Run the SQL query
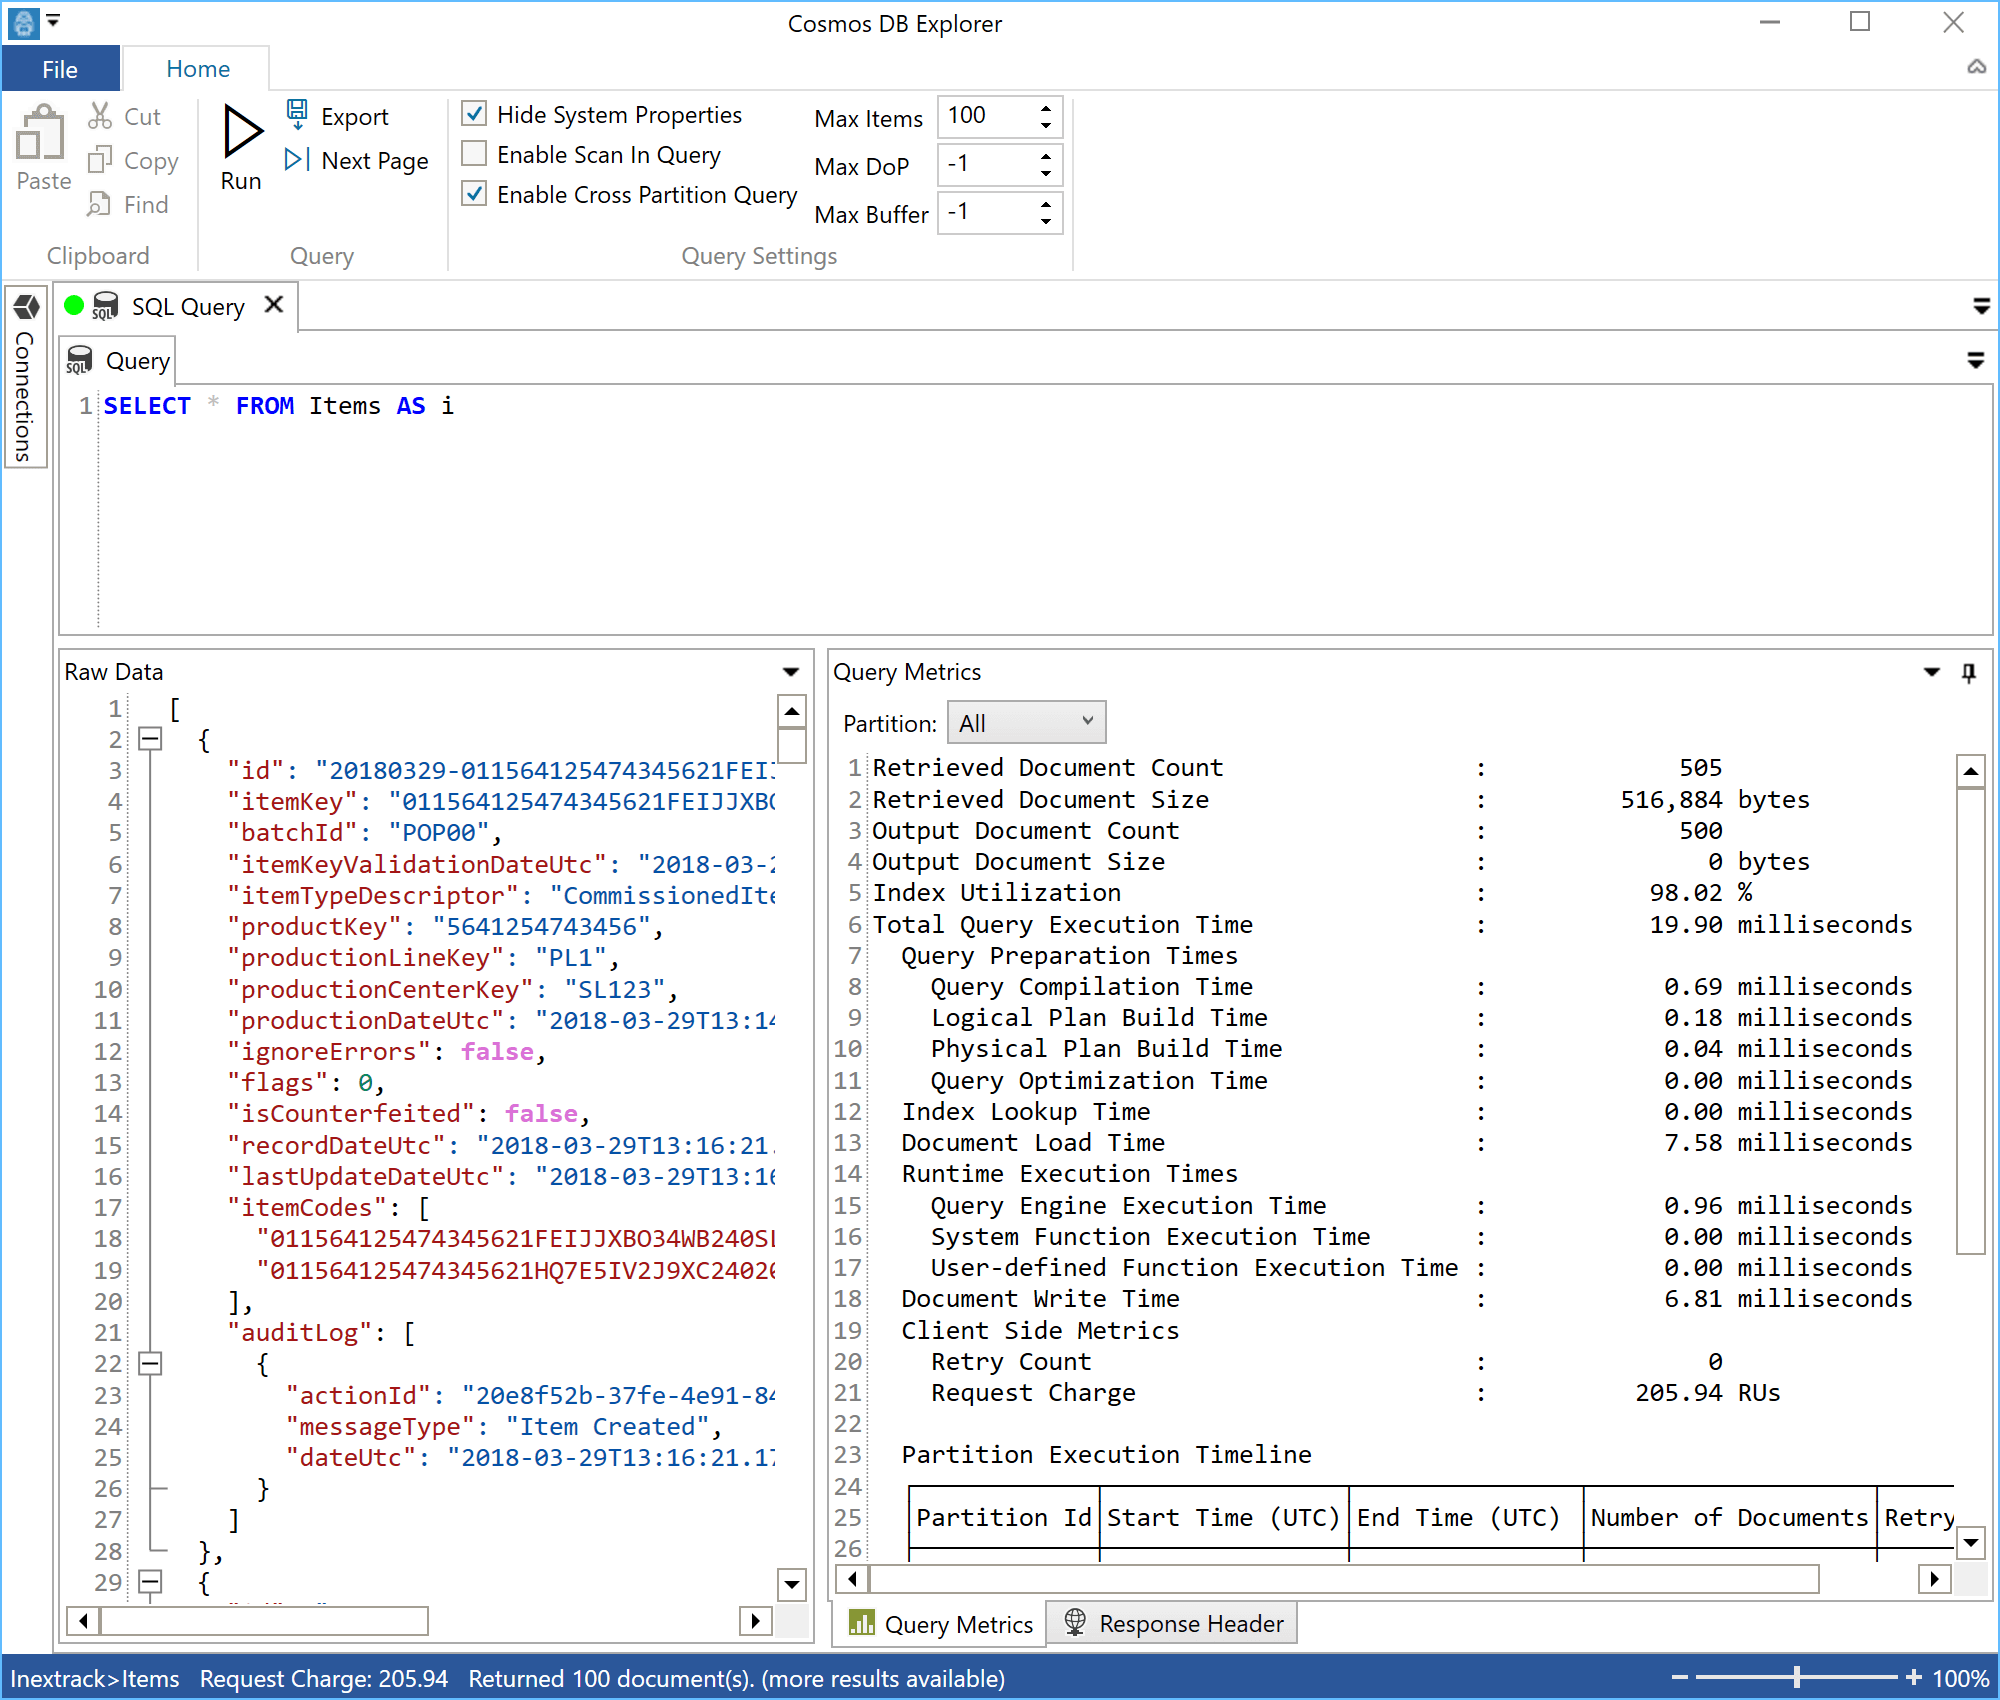 click(241, 148)
